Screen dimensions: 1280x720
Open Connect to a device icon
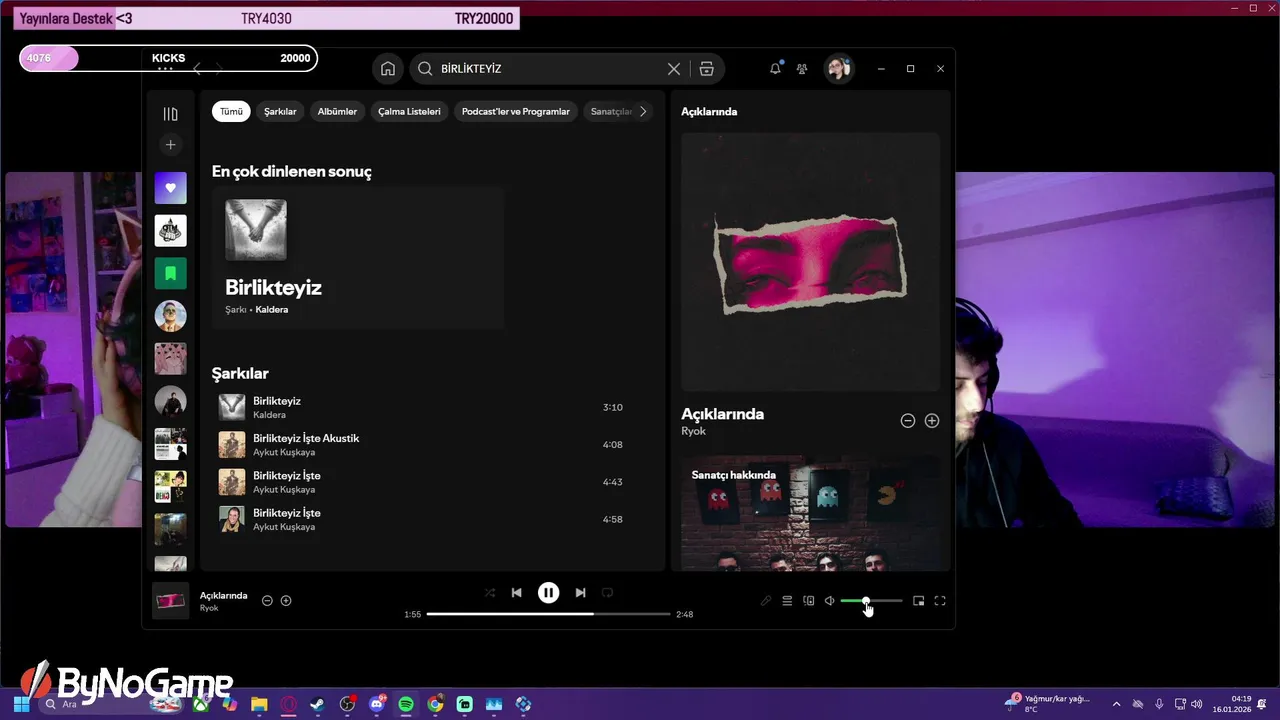click(809, 601)
